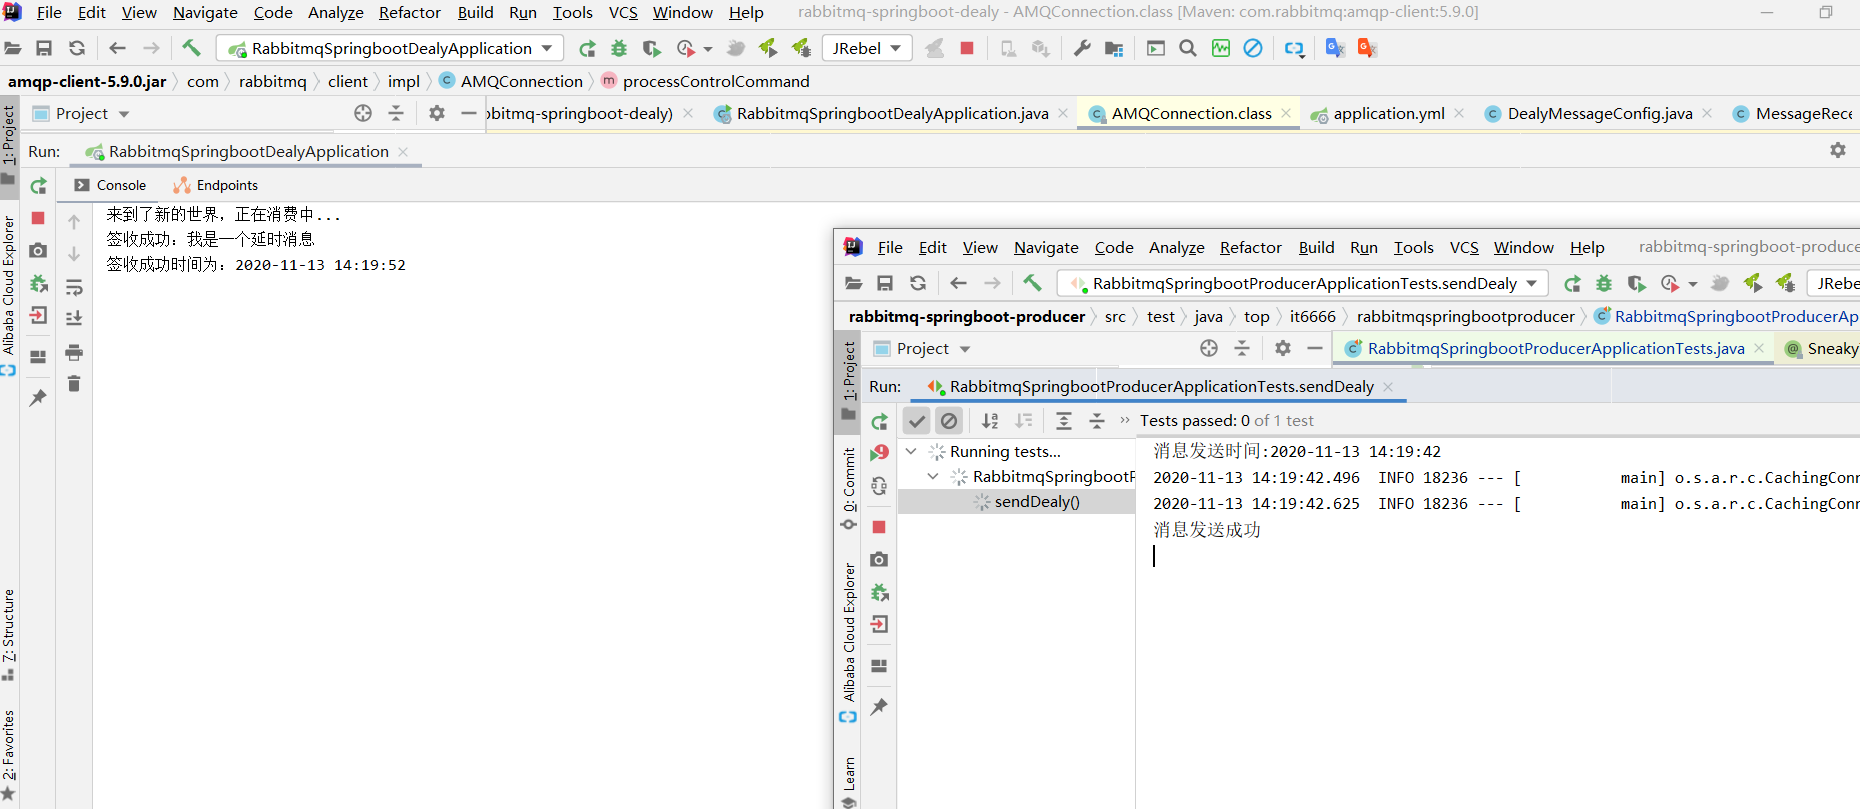The width and height of the screenshot is (1860, 809).
Task: Switch to the DealyMessageConfig.java tab
Action: (x=1599, y=113)
